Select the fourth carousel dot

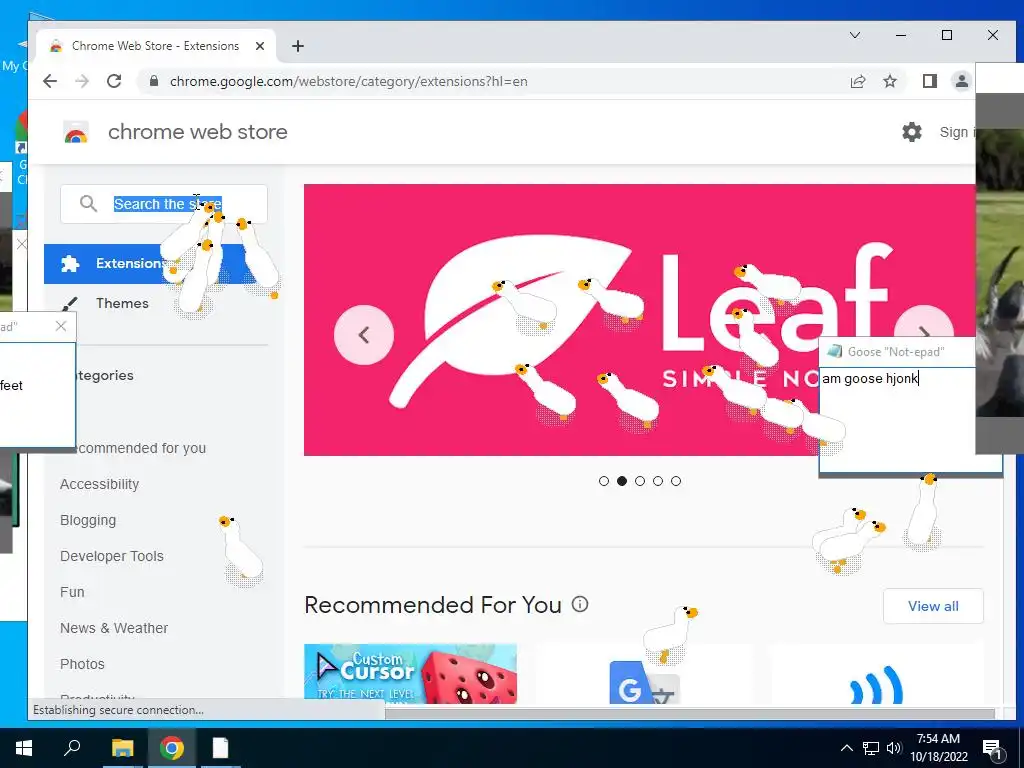pyautogui.click(x=658, y=481)
